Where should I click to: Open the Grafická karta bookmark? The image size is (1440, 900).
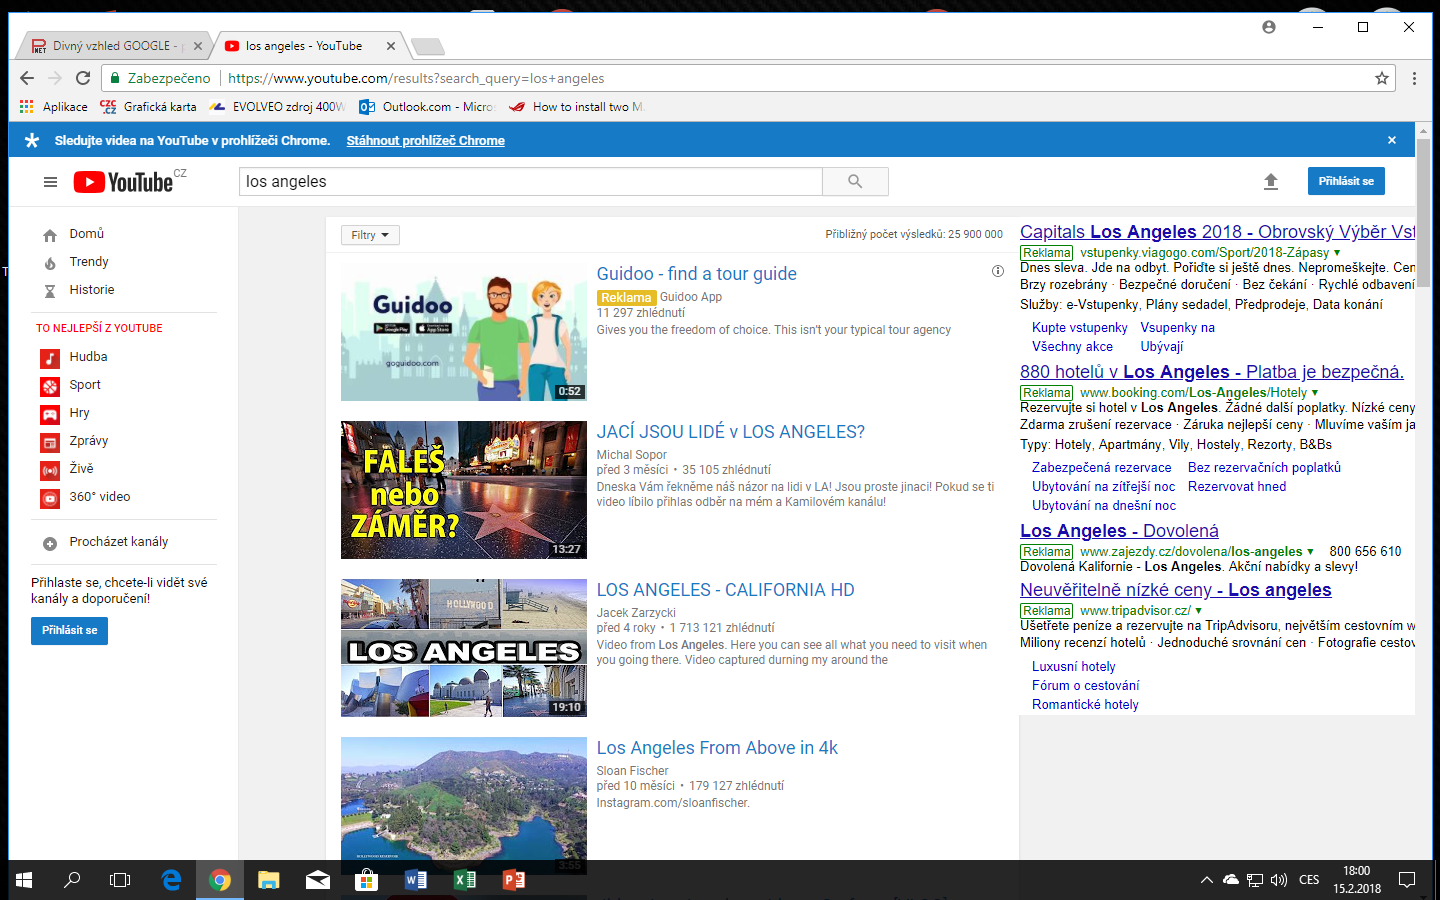[148, 107]
